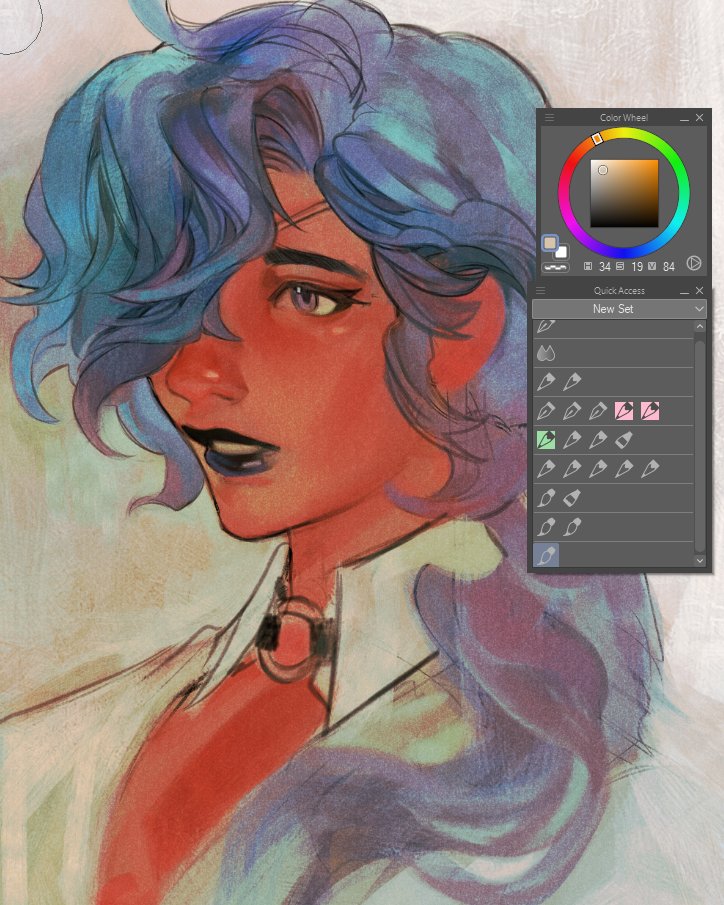Select the first pen nib in the pink-icon row
Viewport: 724px width, 905px height.
(x=546, y=411)
